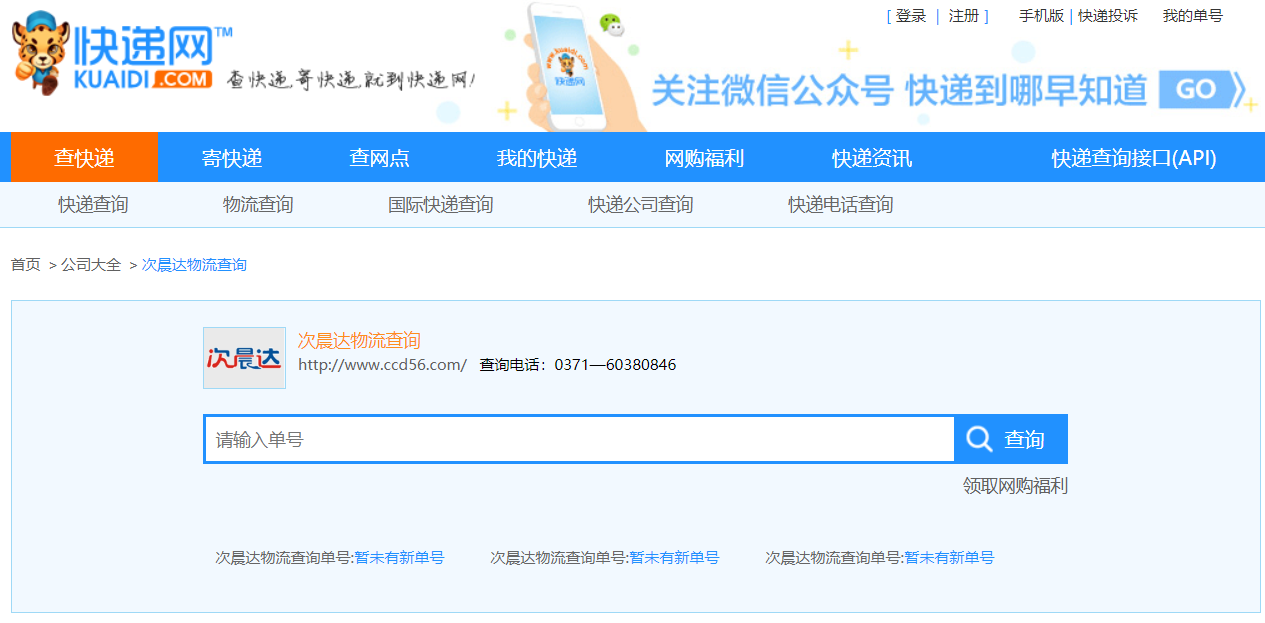Open the 物流查询 sub-menu item
Screen dimensions: 1265x623
(x=258, y=205)
